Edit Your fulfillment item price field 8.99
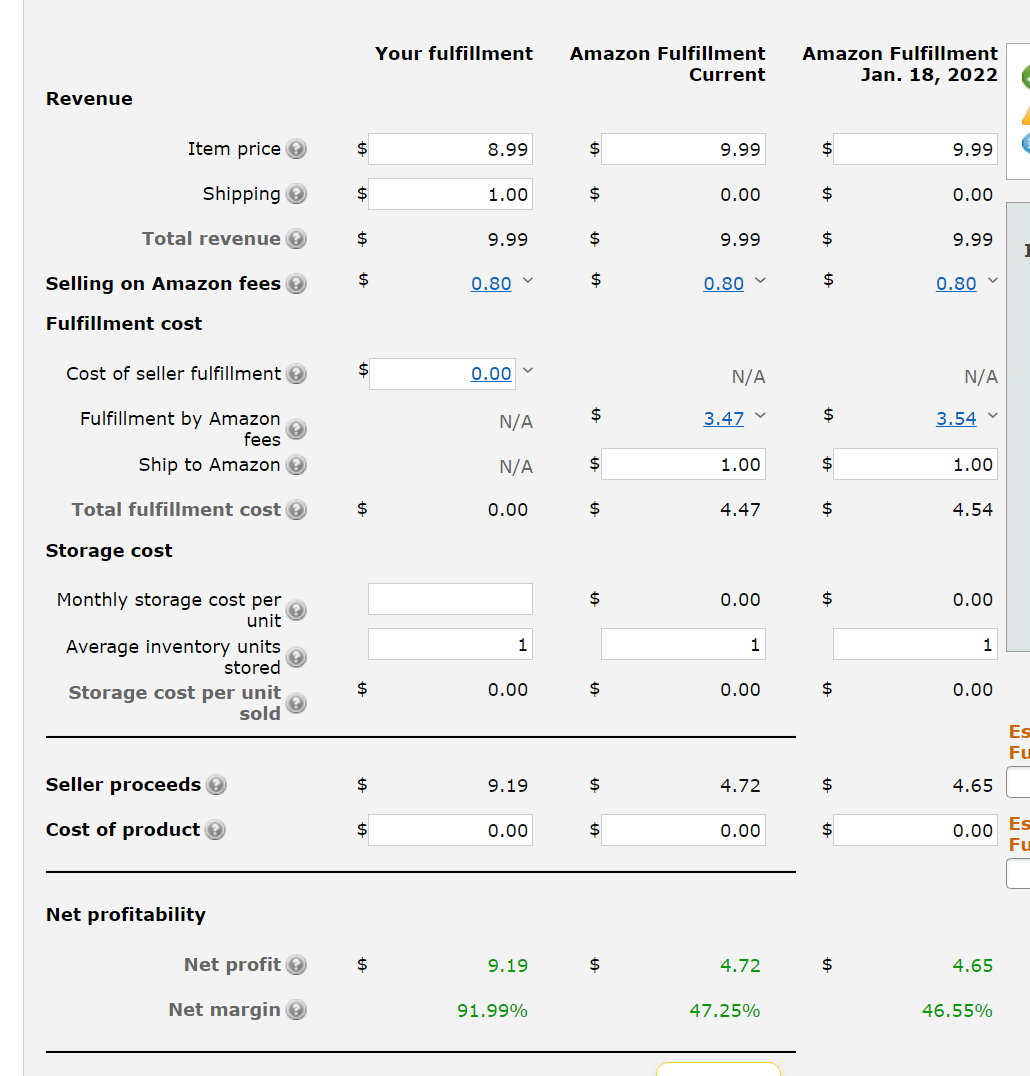1030x1076 pixels. [450, 149]
